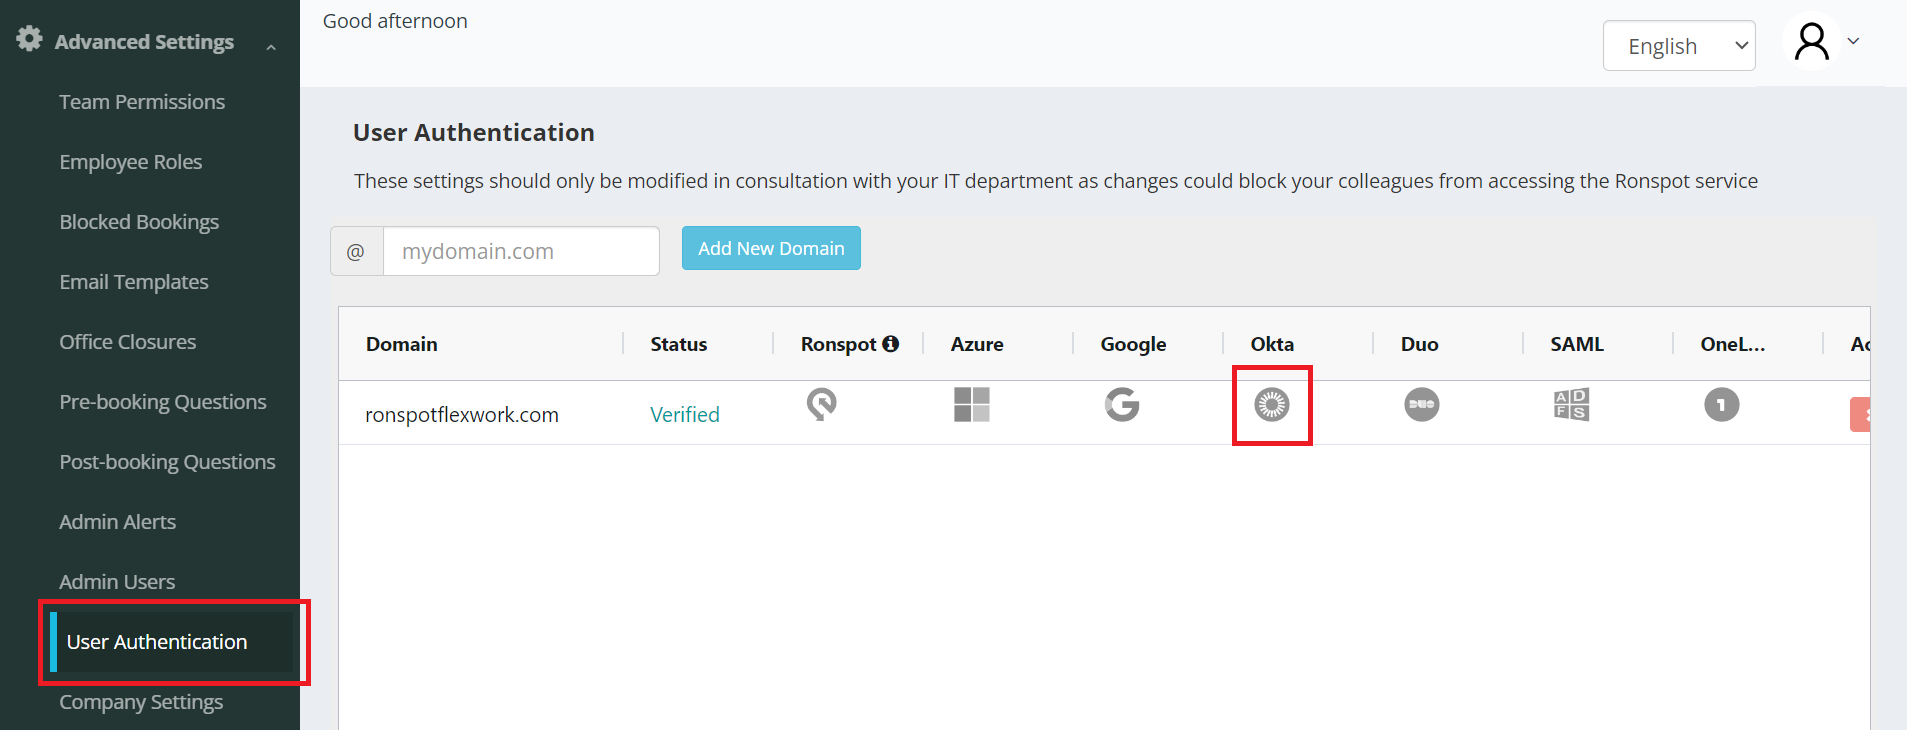Select User Authentication in sidebar
The width and height of the screenshot is (1907, 730).
(157, 642)
